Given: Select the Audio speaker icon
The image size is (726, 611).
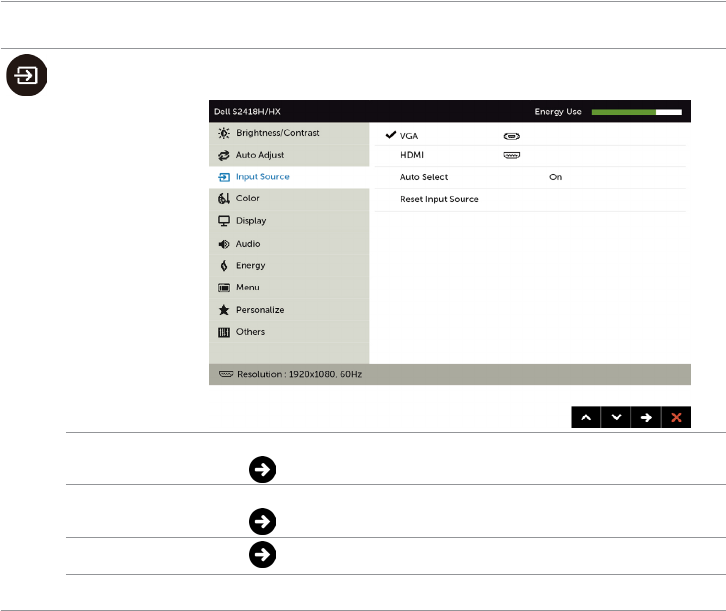Looking at the screenshot, I should pos(224,244).
